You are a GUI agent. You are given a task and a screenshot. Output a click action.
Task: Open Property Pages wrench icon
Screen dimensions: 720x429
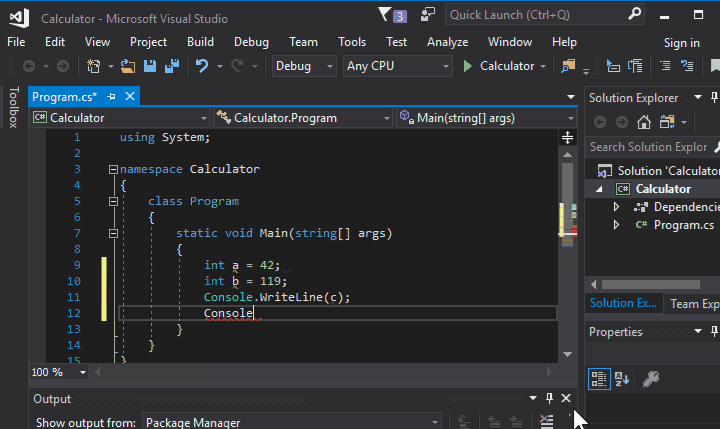[651, 379]
